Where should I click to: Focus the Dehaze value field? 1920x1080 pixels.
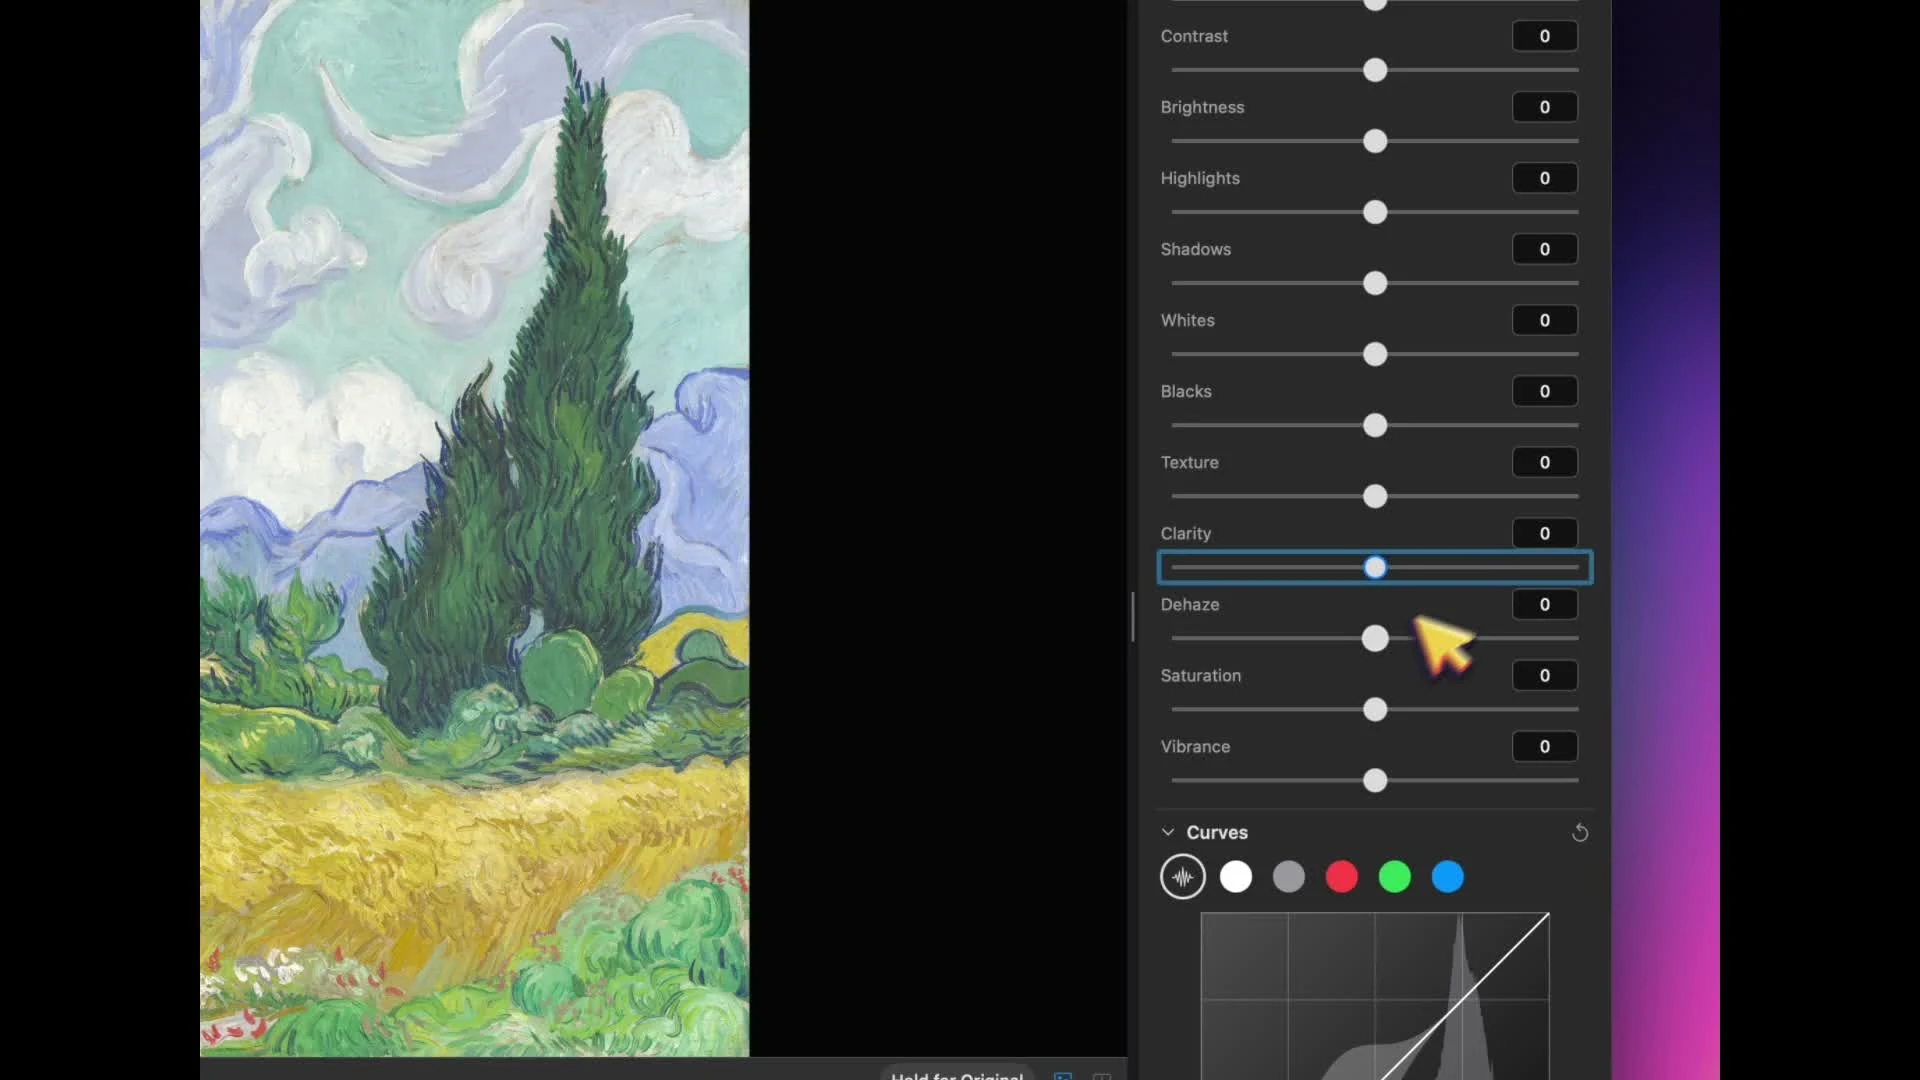click(1545, 604)
